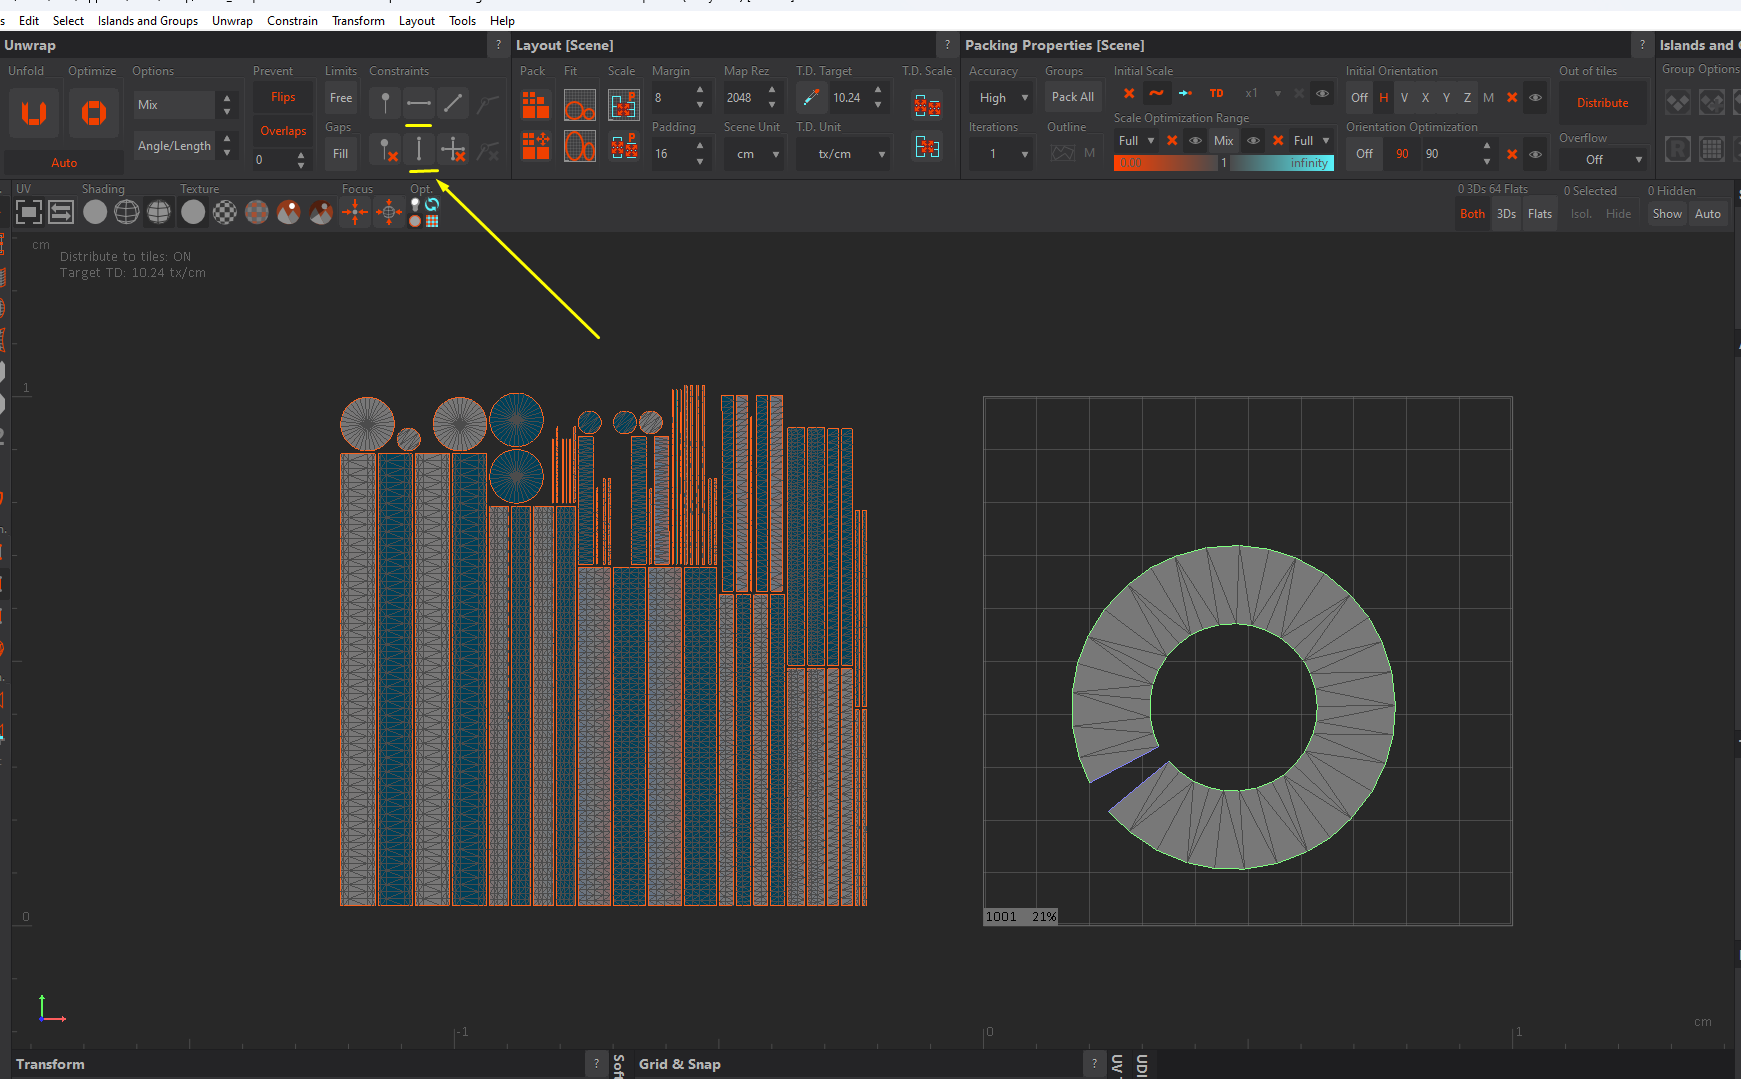This screenshot has width=1741, height=1079.
Task: Toggle the Initial Orientation eye icon
Action: click(x=1535, y=98)
